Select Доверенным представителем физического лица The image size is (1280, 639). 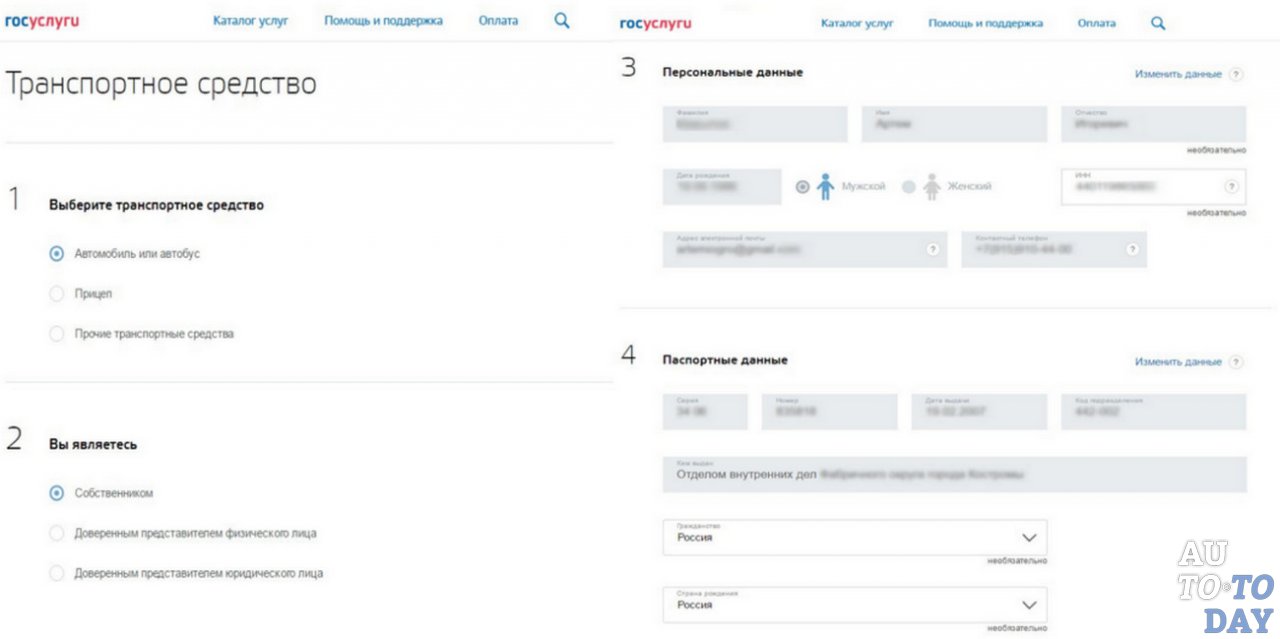click(57, 533)
